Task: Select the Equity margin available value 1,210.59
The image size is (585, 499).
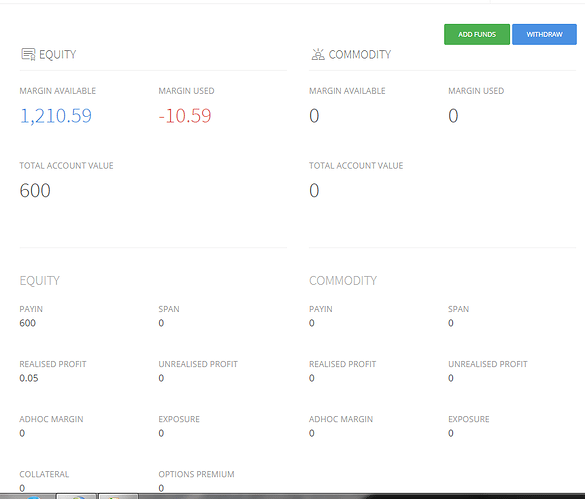Action: point(56,116)
